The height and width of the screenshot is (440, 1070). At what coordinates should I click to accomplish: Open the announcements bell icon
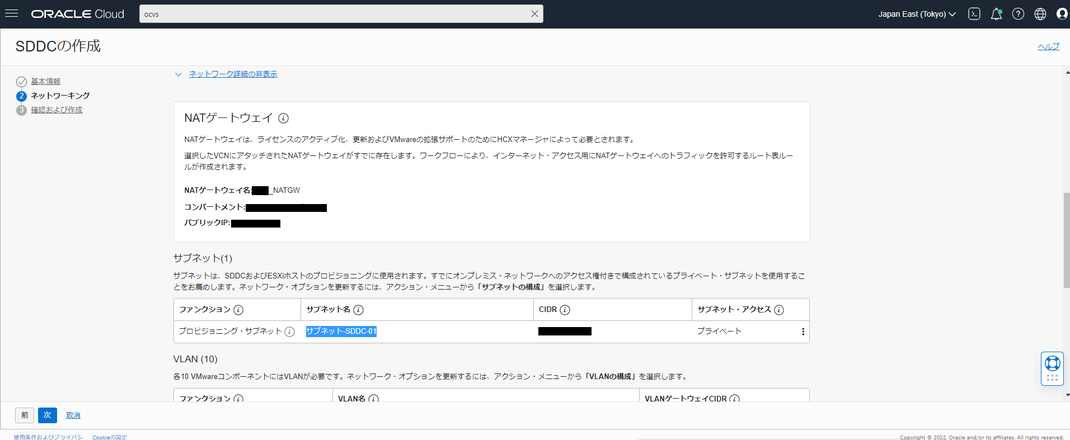[996, 14]
